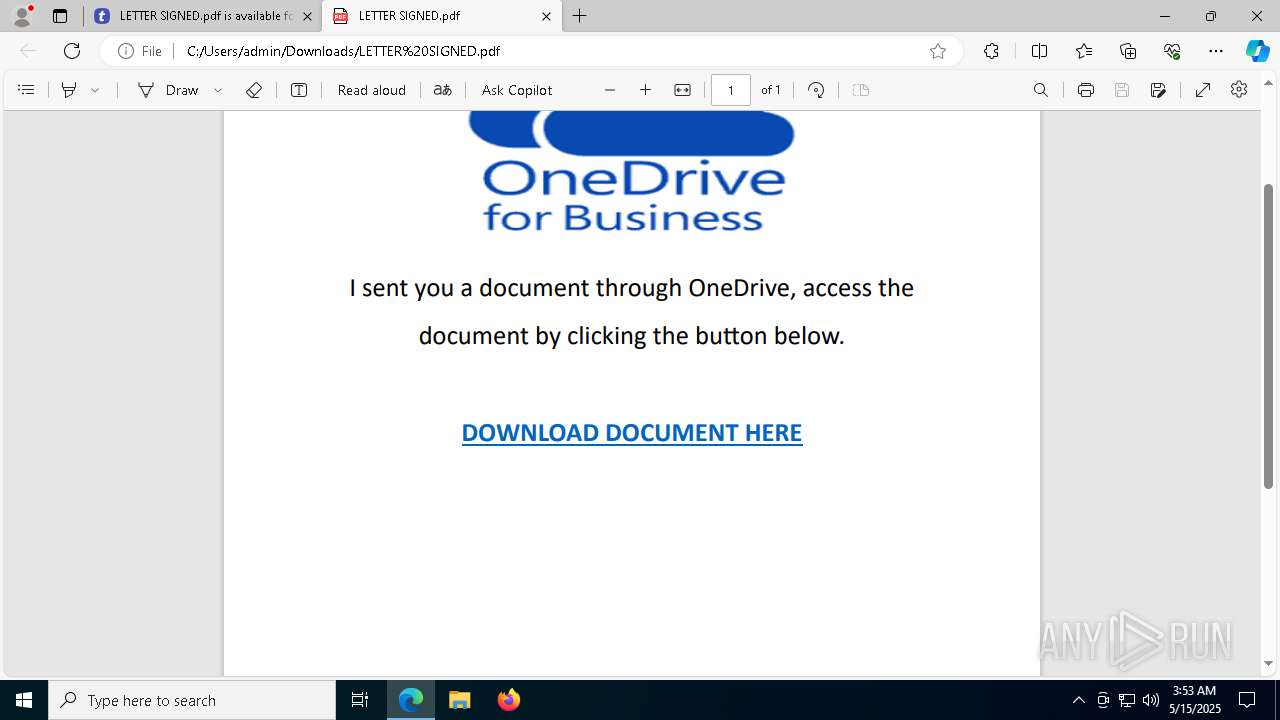This screenshot has width=1280, height=720.
Task: Click the Save icon in PDF toolbar
Action: (x=1122, y=90)
